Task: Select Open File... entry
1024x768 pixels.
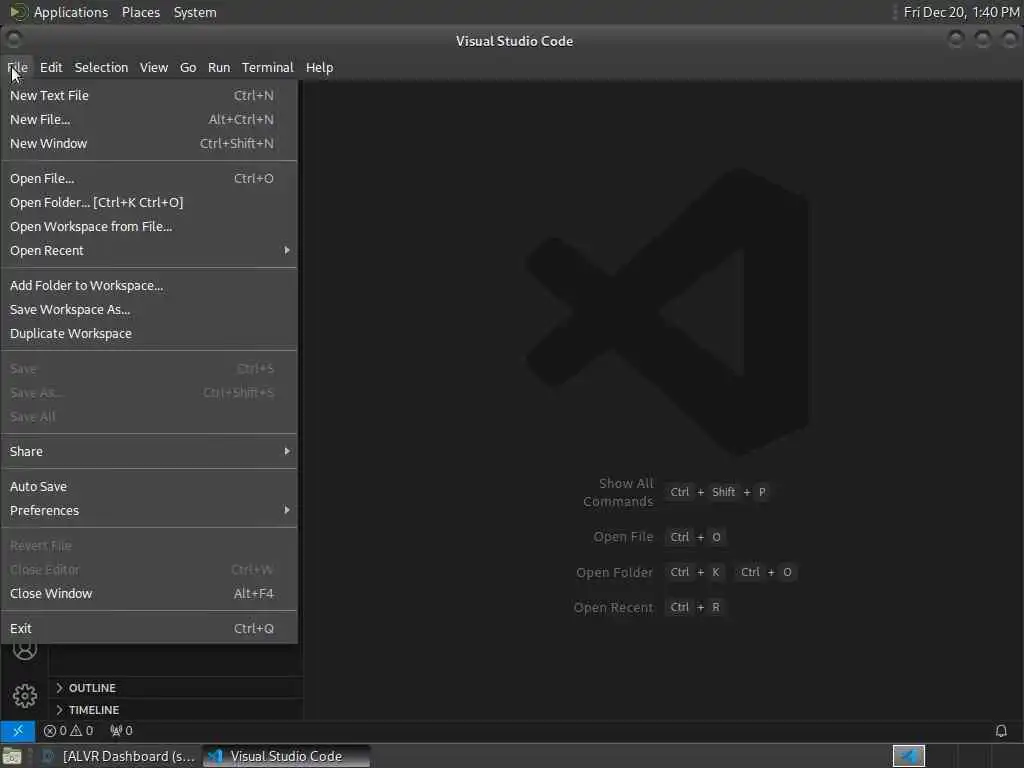Action: (x=149, y=178)
